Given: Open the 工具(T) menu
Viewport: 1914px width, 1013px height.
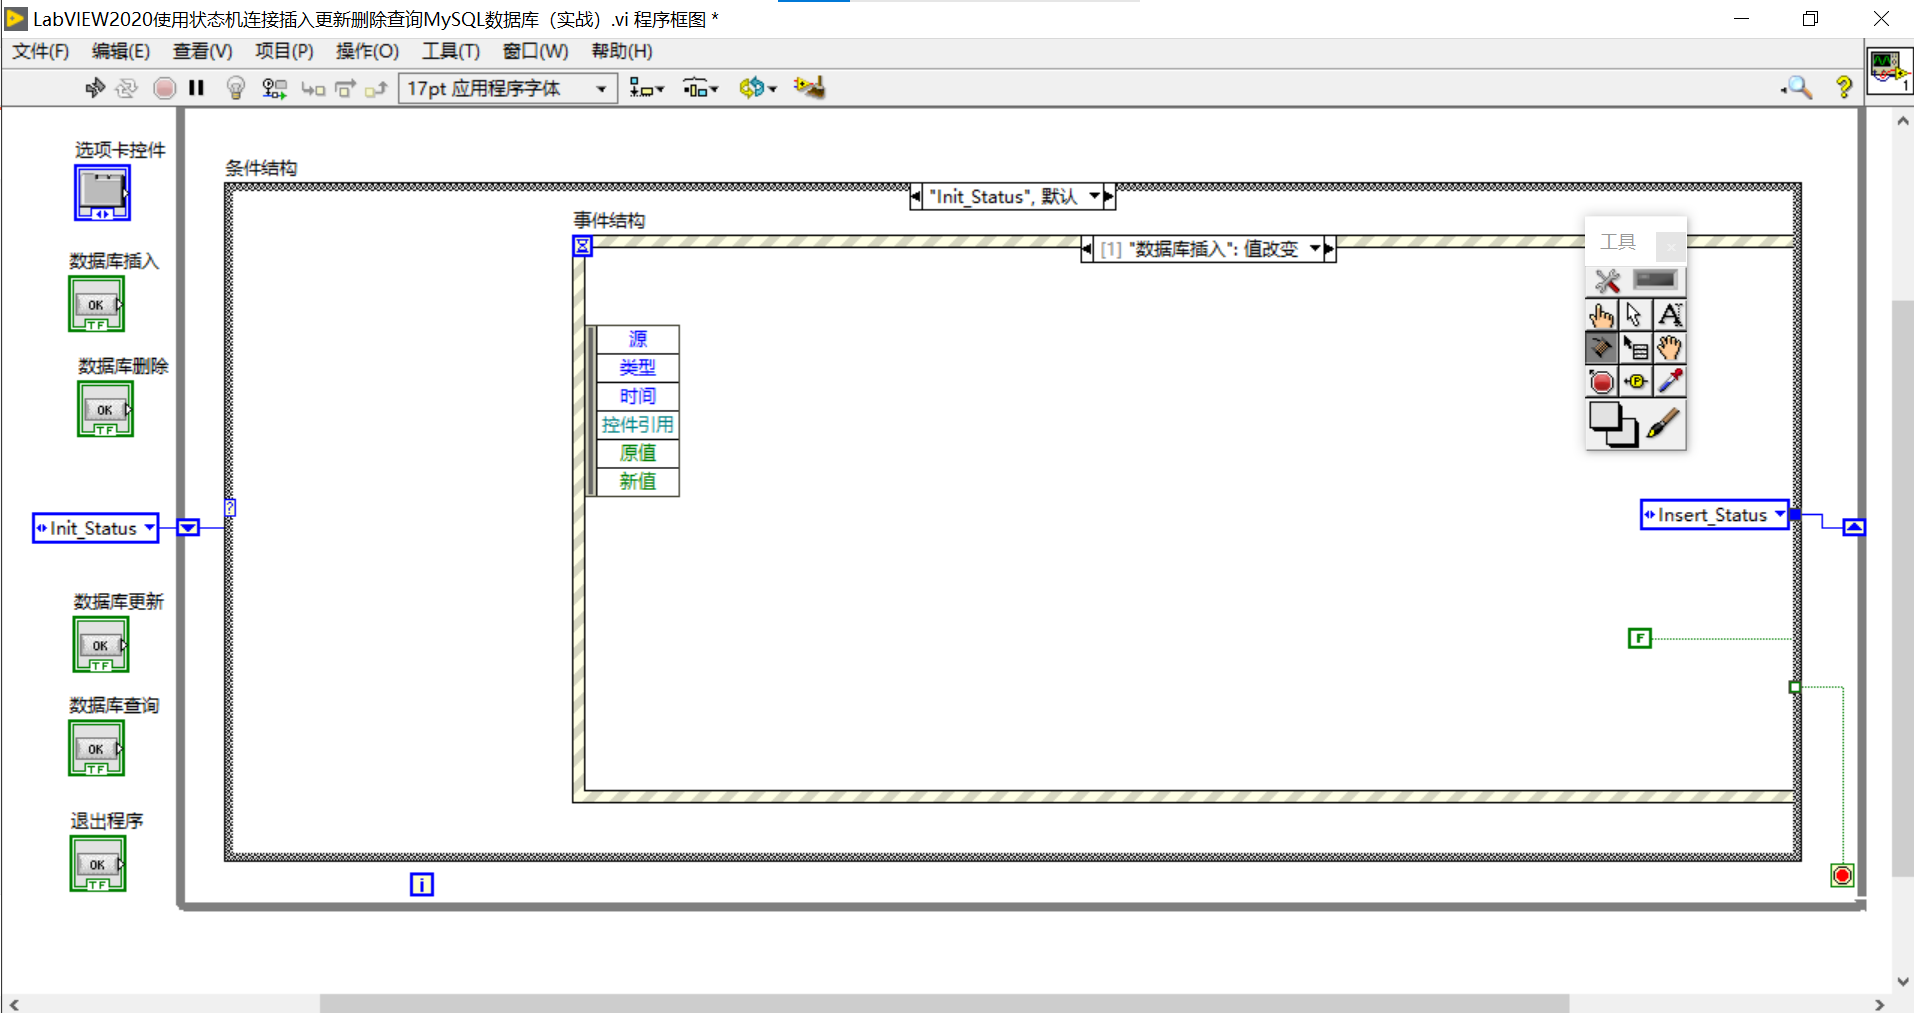Looking at the screenshot, I should (x=450, y=51).
